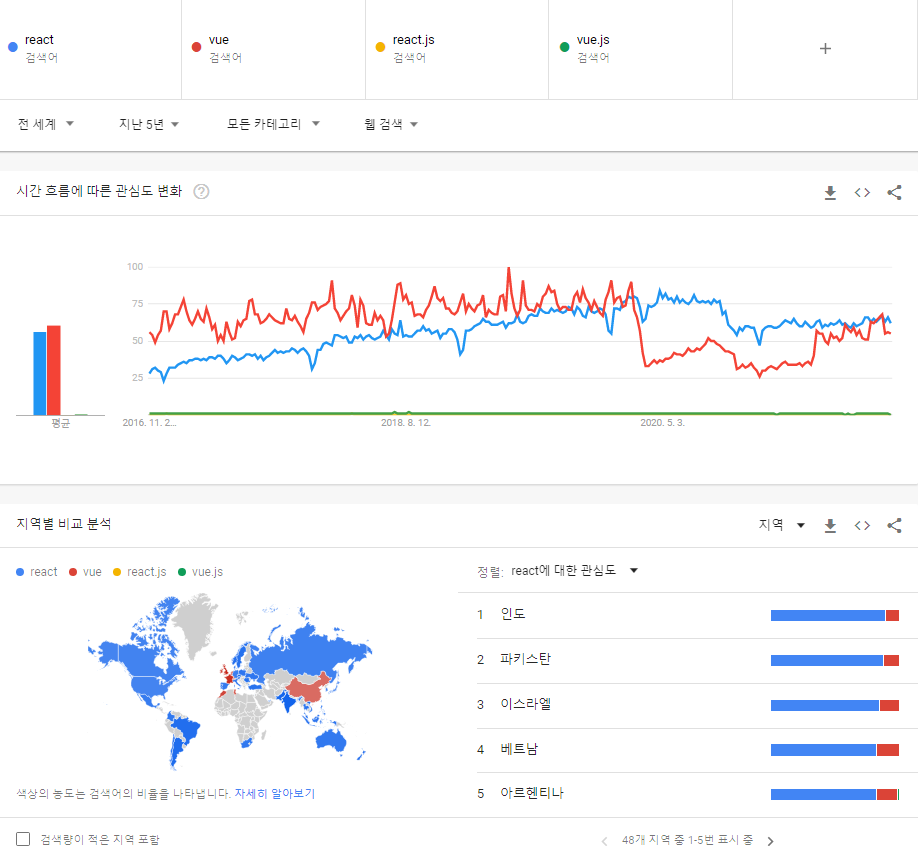Open help tooltip next to 시간 흐름에 따른 관심도 변화
918x846 pixels.
coord(201,191)
